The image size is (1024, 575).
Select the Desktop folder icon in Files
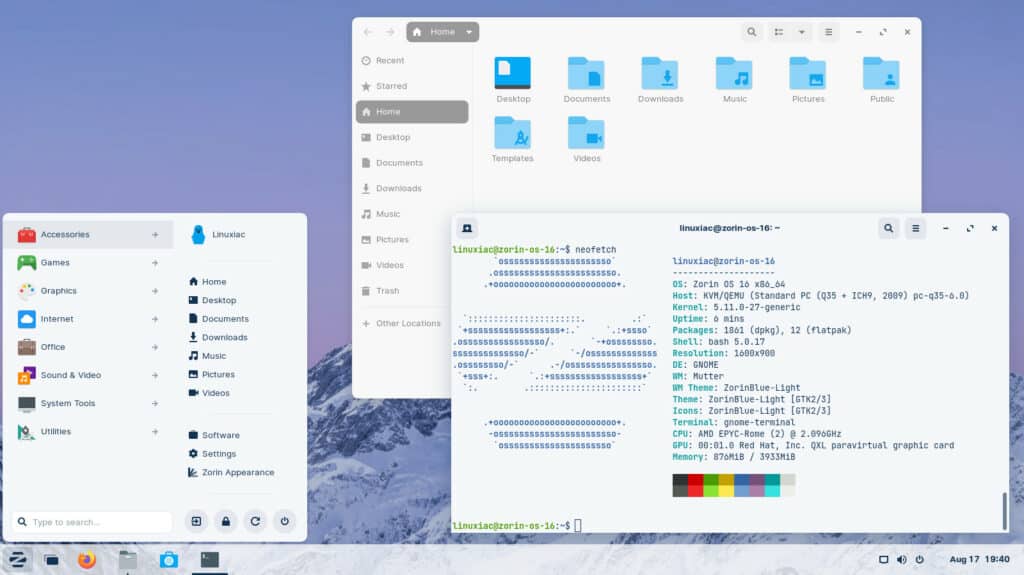pyautogui.click(x=513, y=73)
